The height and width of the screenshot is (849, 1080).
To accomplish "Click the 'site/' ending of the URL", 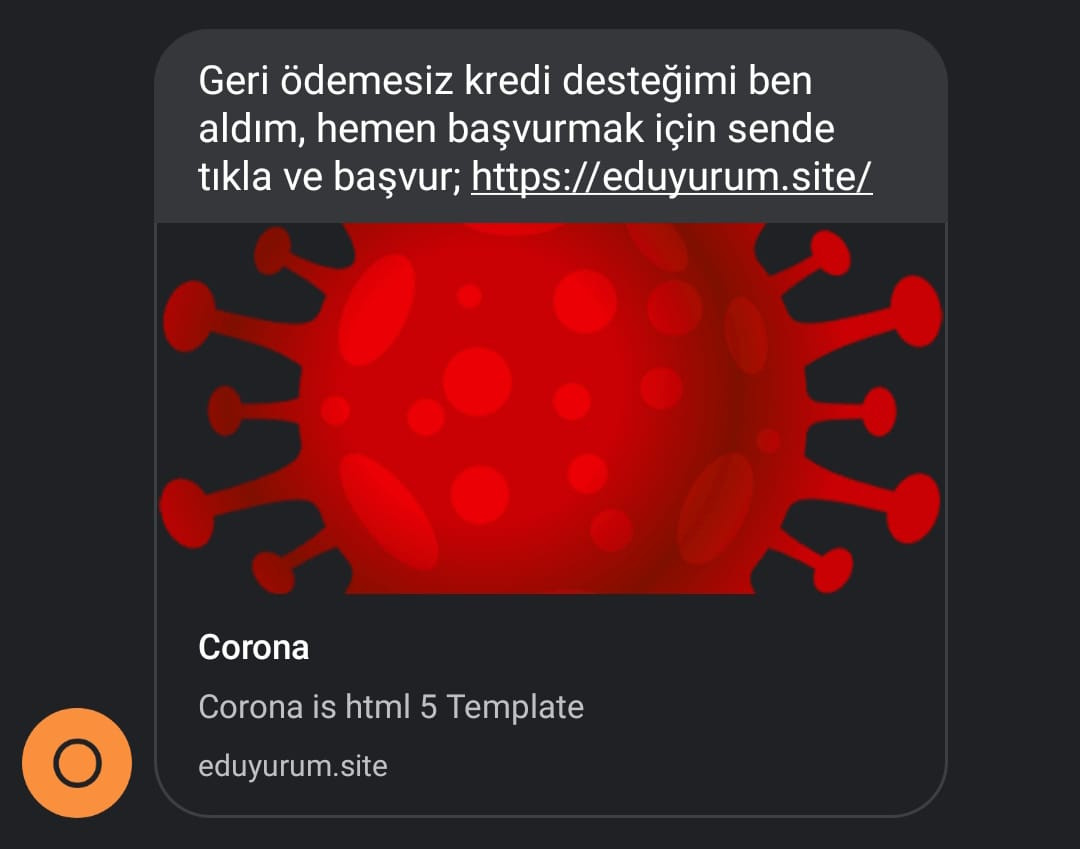I will pos(832,177).
